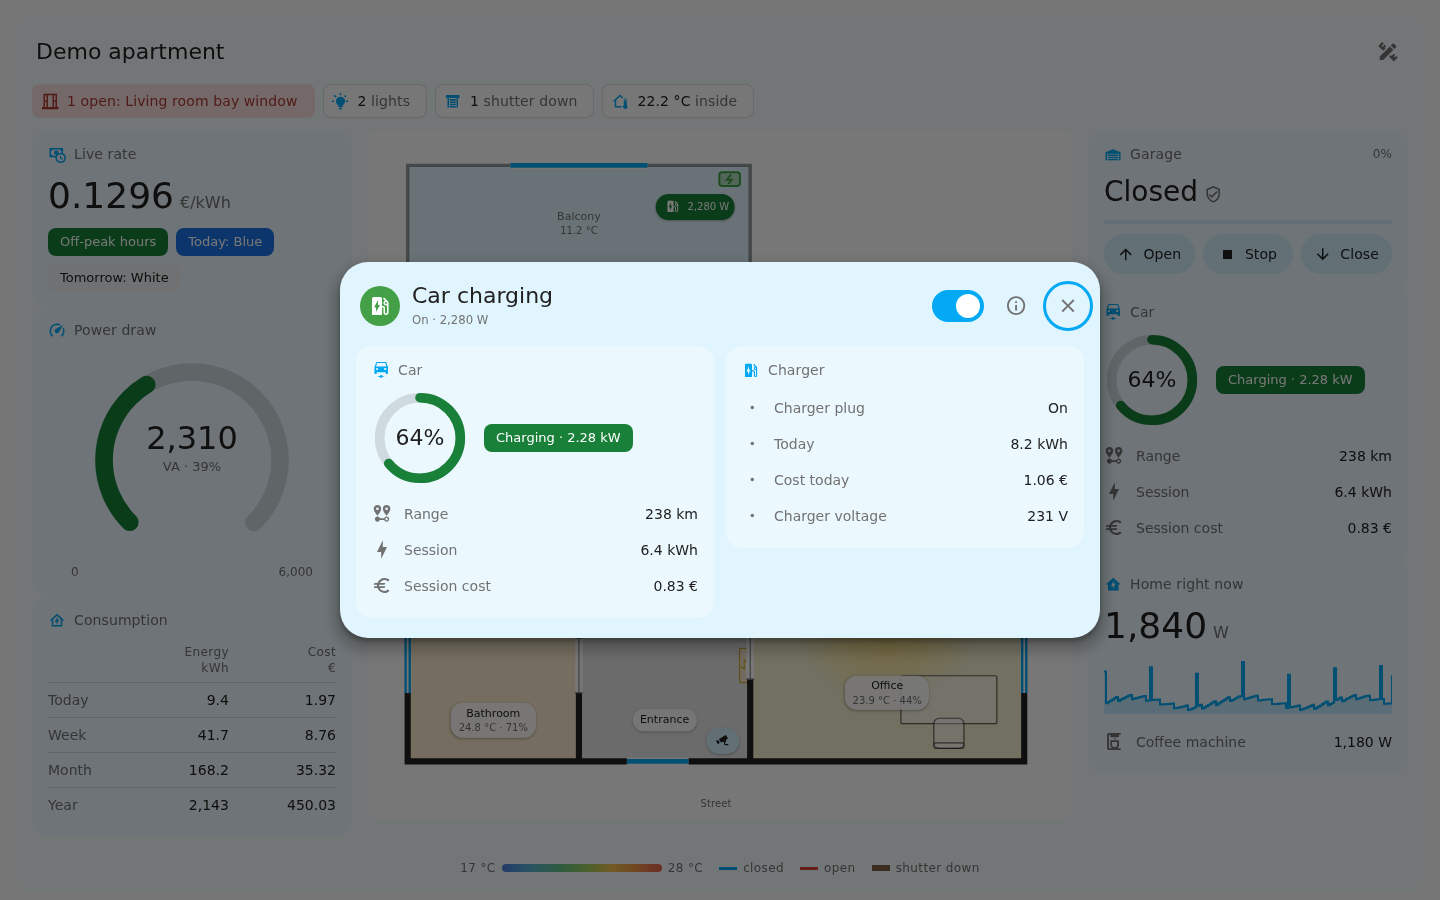Click the Tomorrow: White badge

[x=114, y=278]
